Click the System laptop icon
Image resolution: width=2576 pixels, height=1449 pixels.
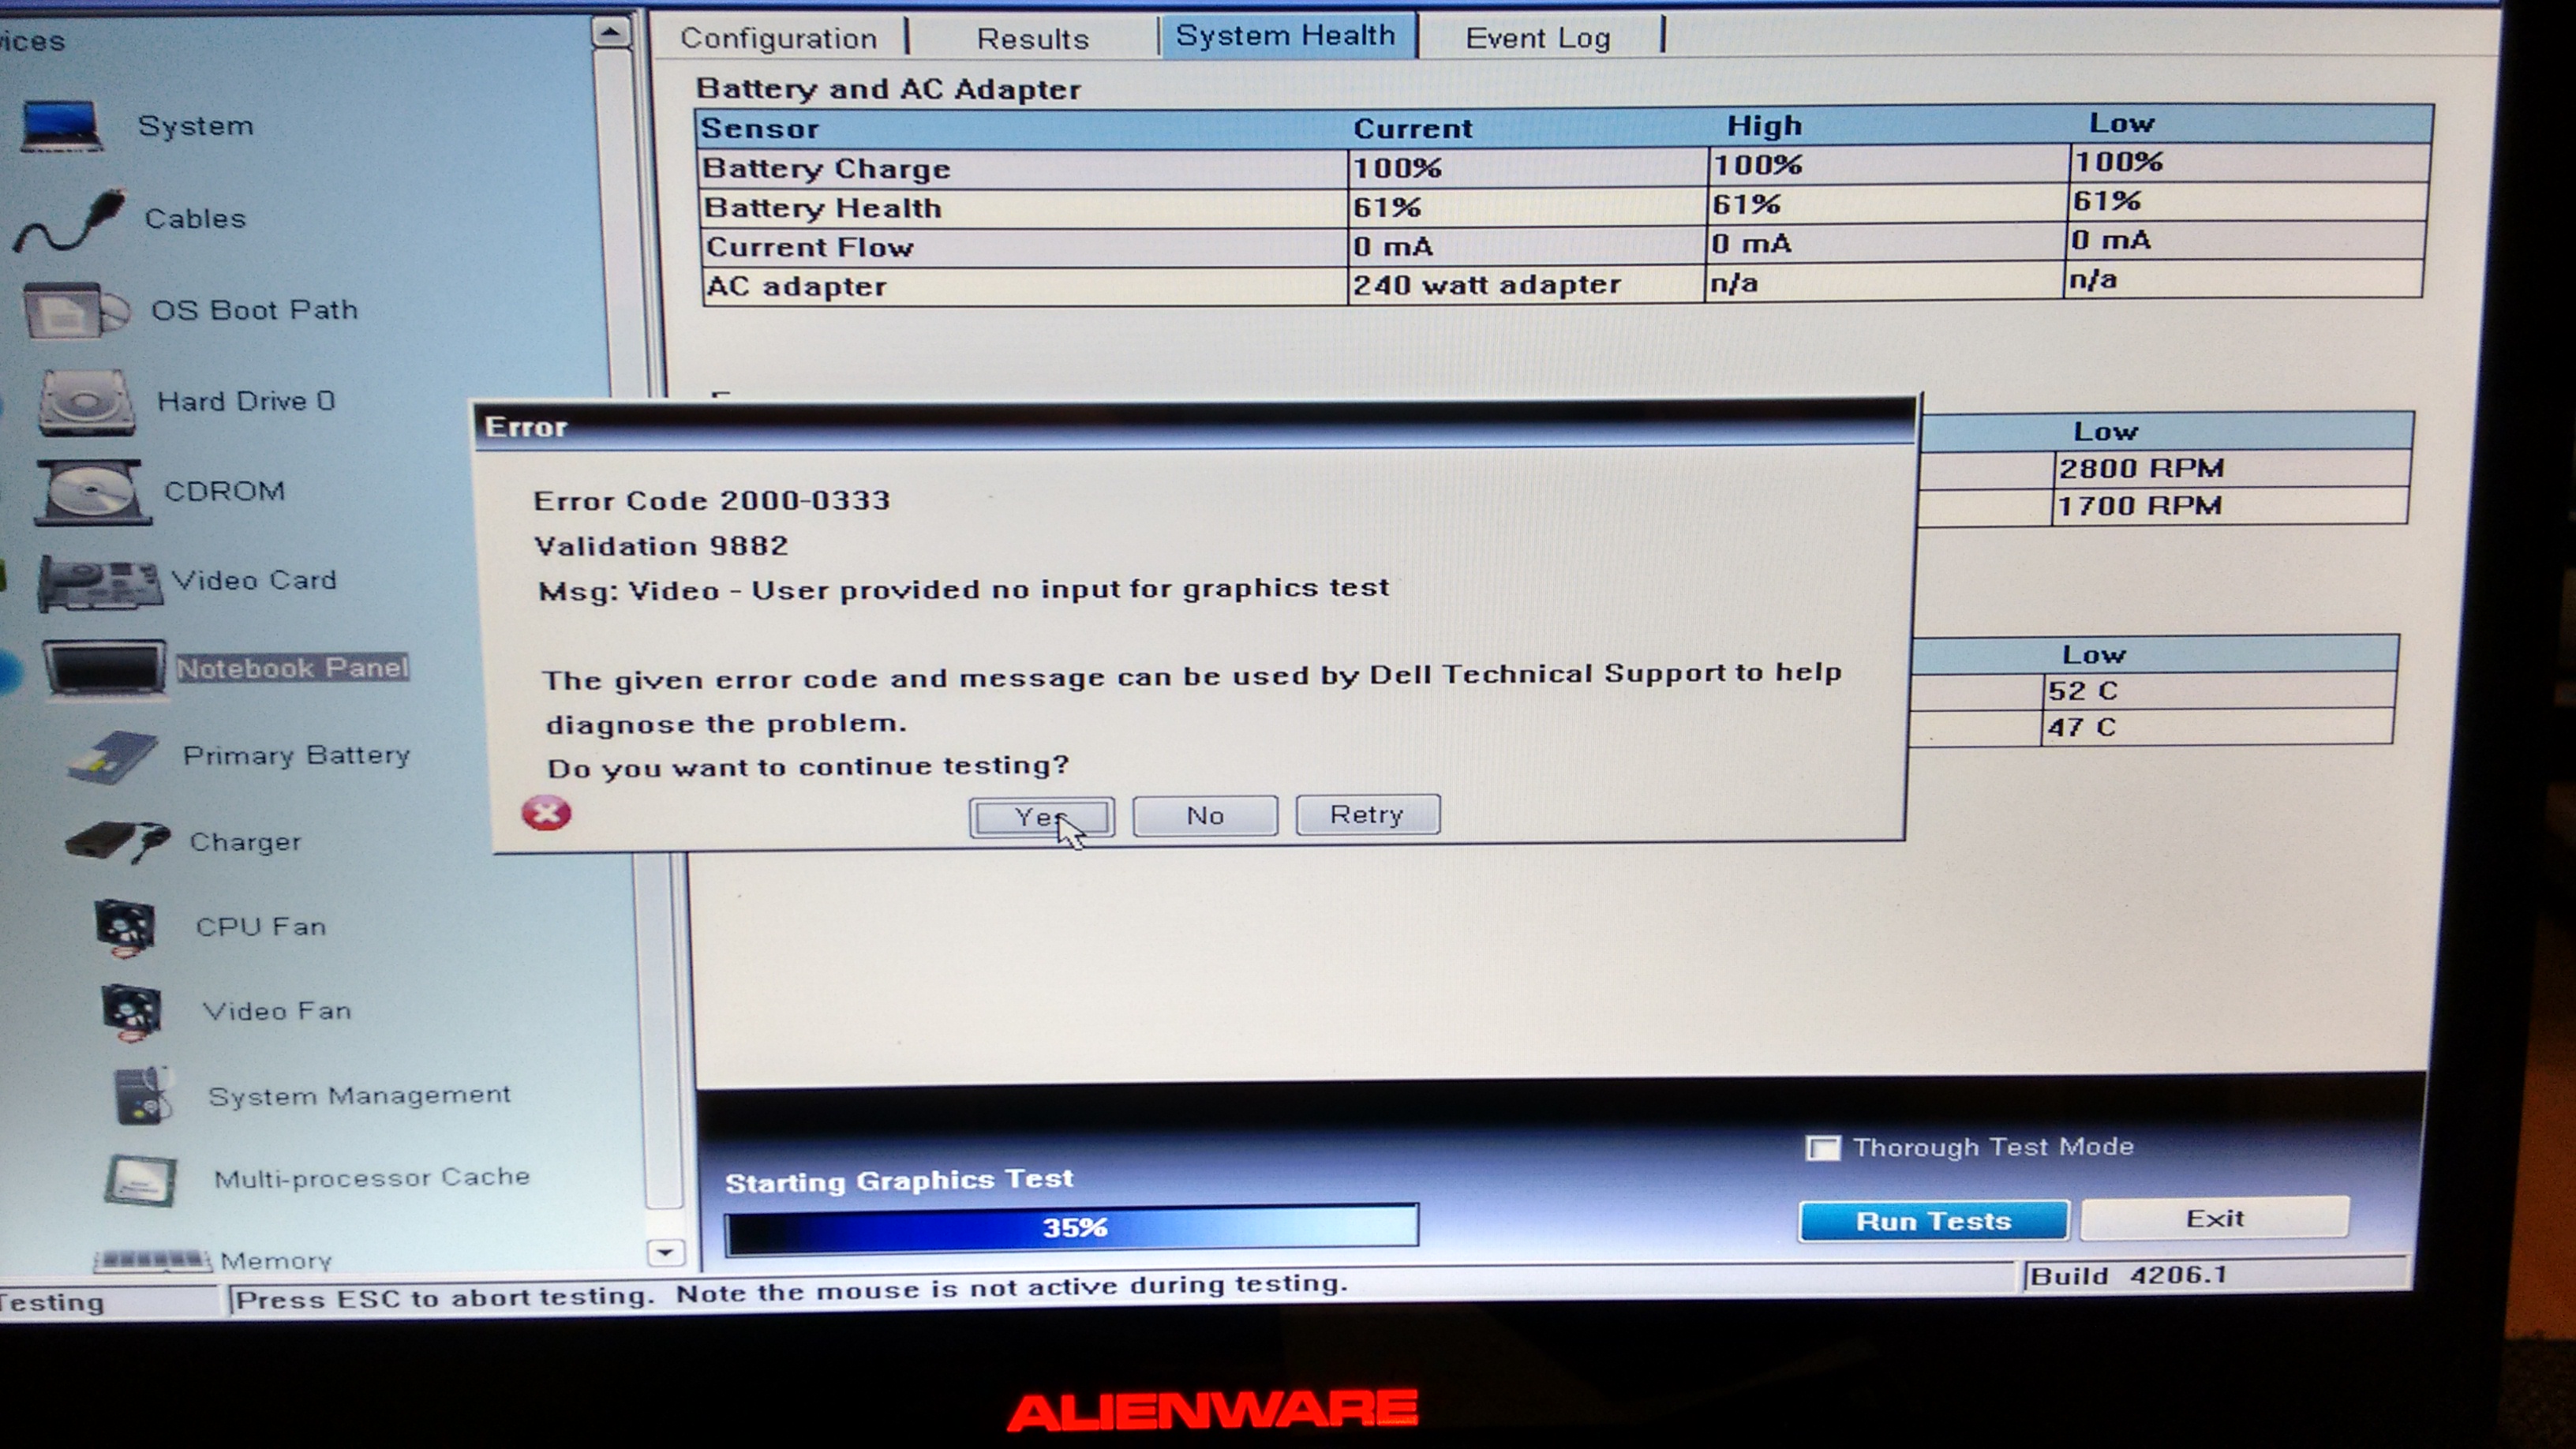pos(62,126)
